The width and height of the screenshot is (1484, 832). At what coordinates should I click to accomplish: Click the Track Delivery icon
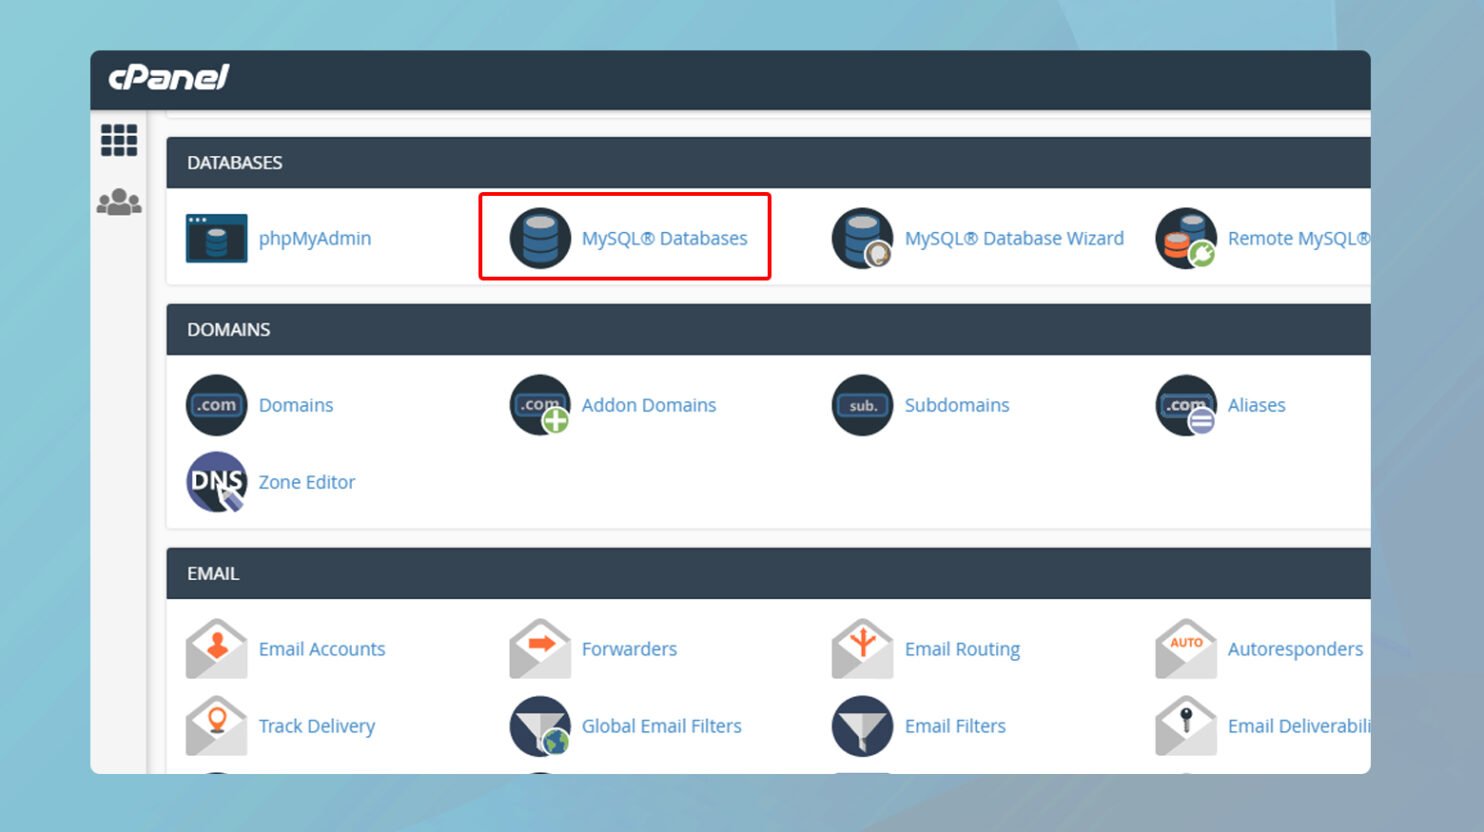coord(216,725)
